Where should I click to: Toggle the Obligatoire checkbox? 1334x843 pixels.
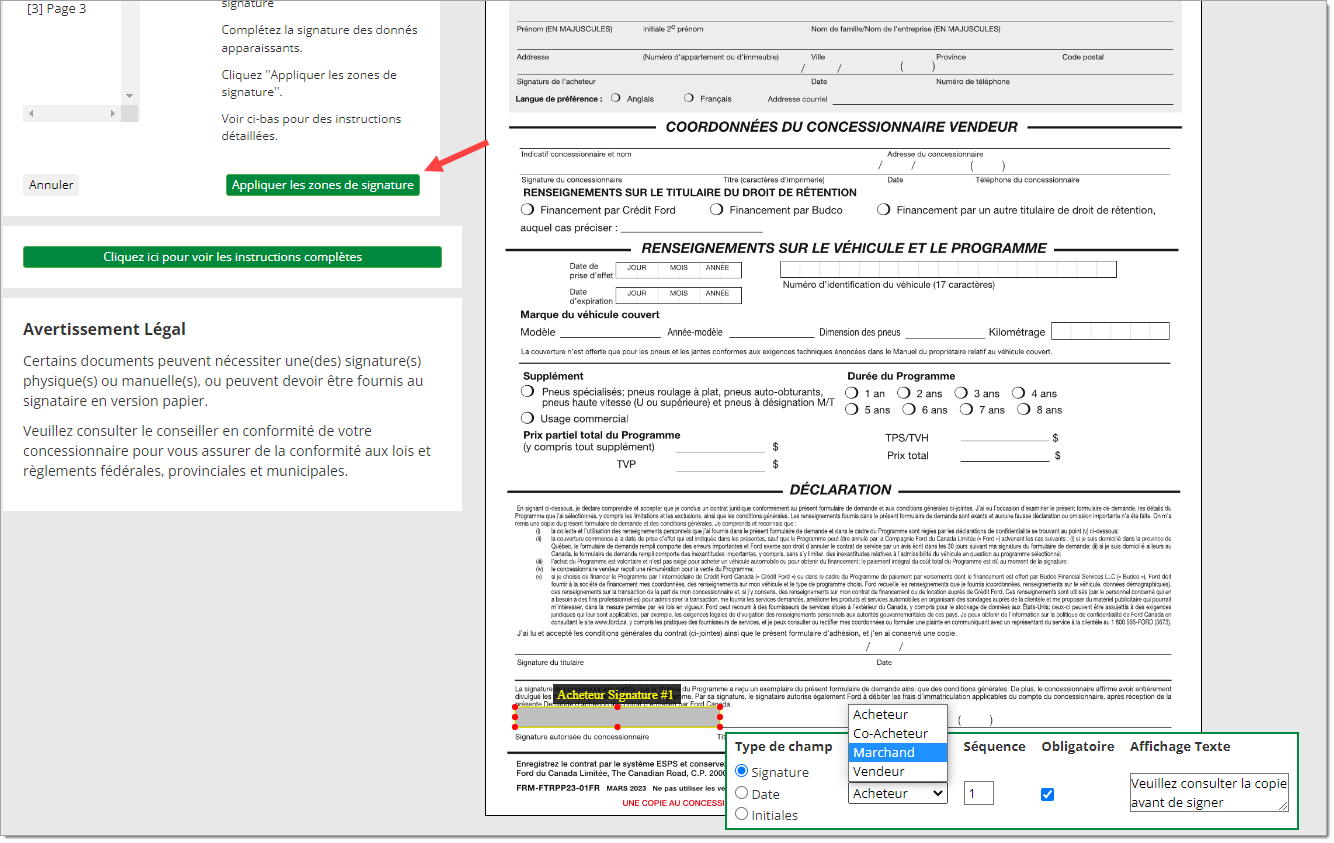(x=1047, y=794)
